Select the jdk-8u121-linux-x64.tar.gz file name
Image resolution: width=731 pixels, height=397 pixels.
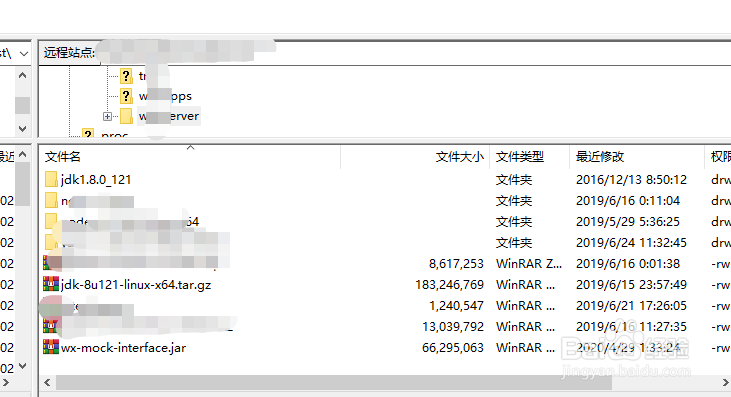pyautogui.click(x=136, y=285)
